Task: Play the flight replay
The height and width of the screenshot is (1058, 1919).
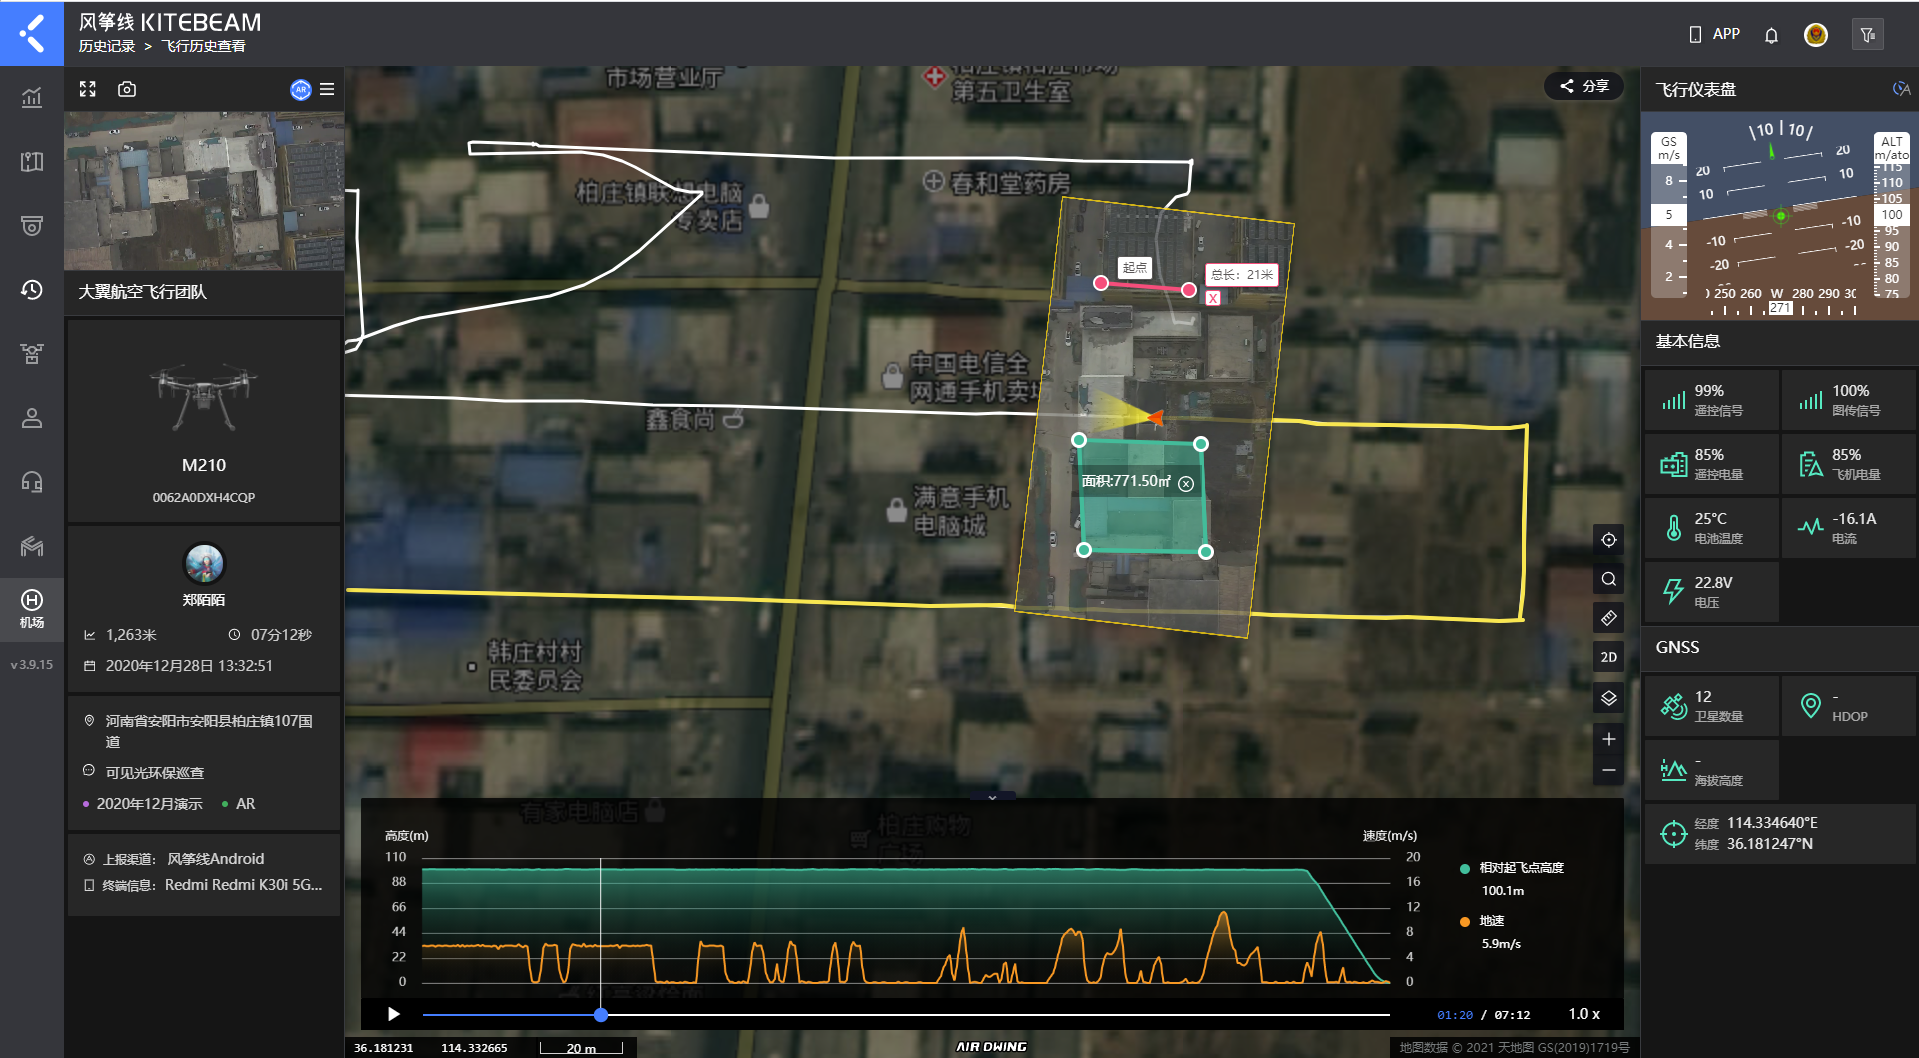Action: (x=394, y=1014)
